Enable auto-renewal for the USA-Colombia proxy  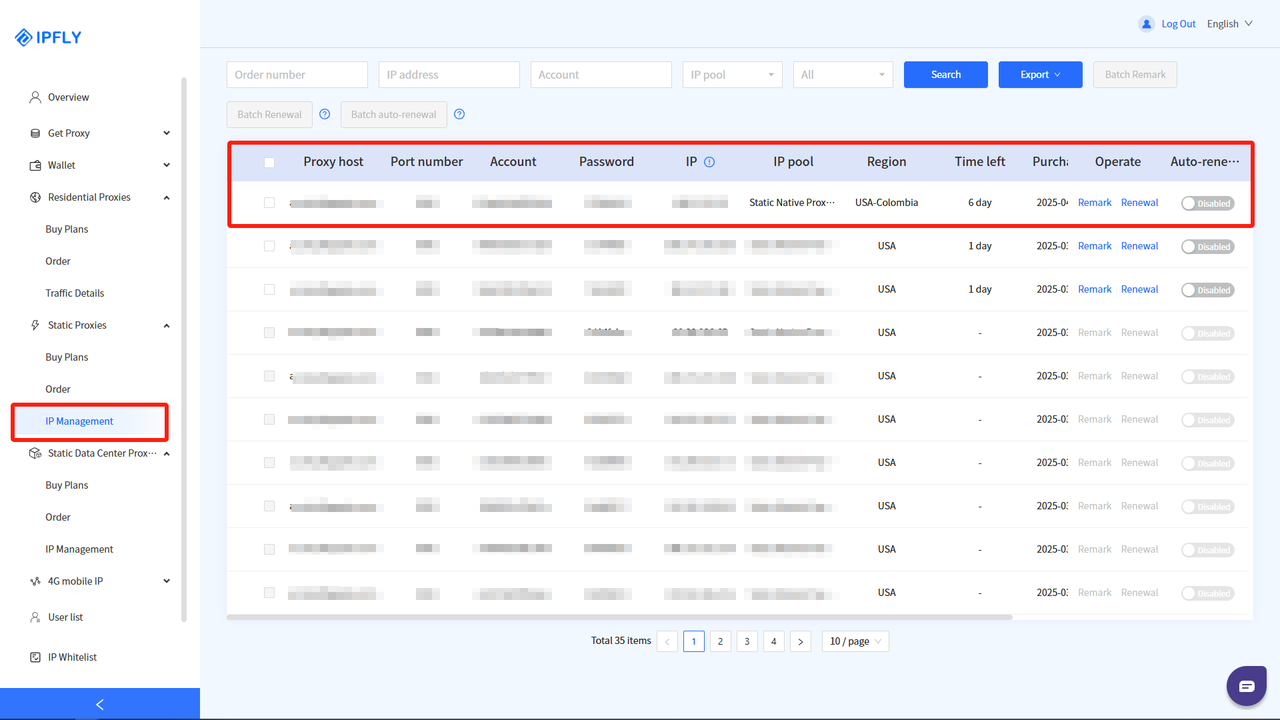click(x=1207, y=203)
